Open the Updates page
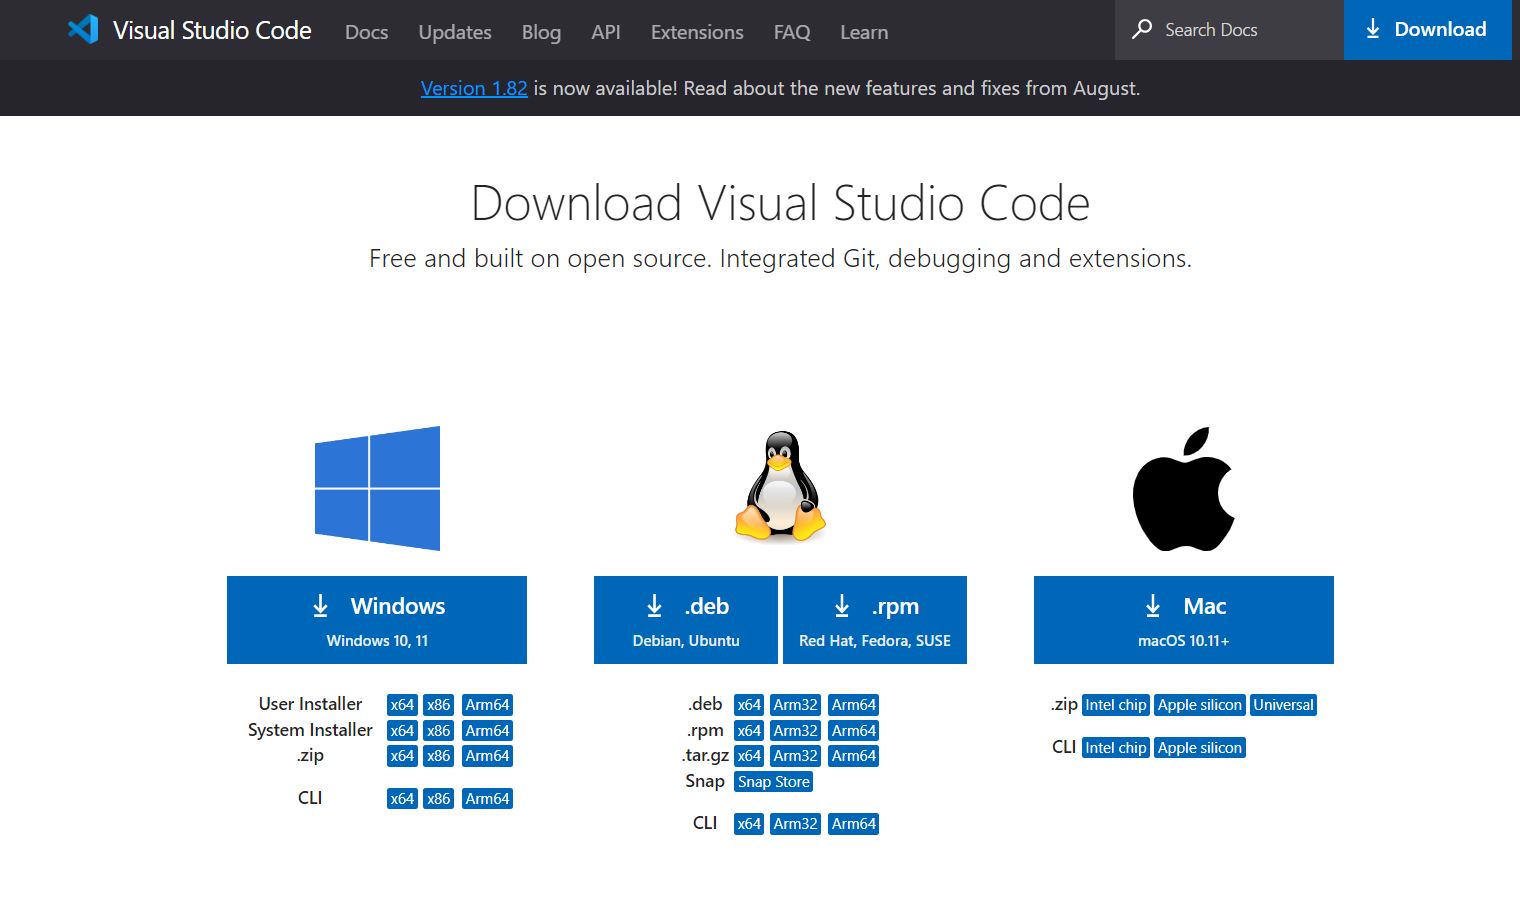The width and height of the screenshot is (1520, 907). [455, 32]
